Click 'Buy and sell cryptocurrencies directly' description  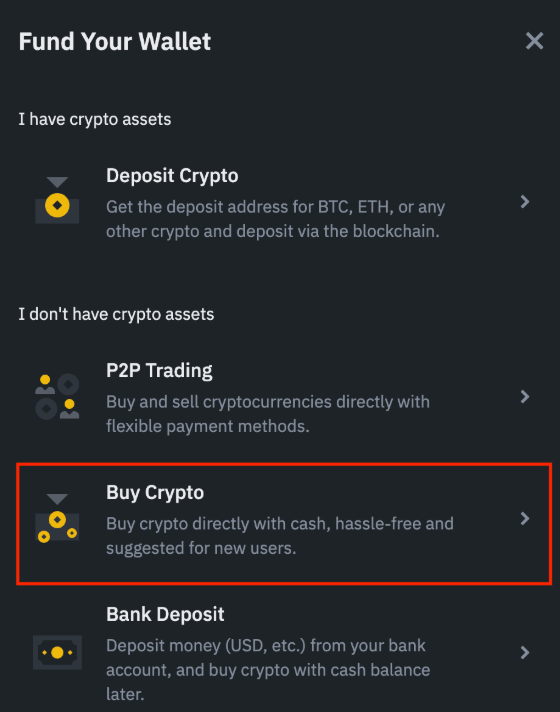click(x=268, y=414)
